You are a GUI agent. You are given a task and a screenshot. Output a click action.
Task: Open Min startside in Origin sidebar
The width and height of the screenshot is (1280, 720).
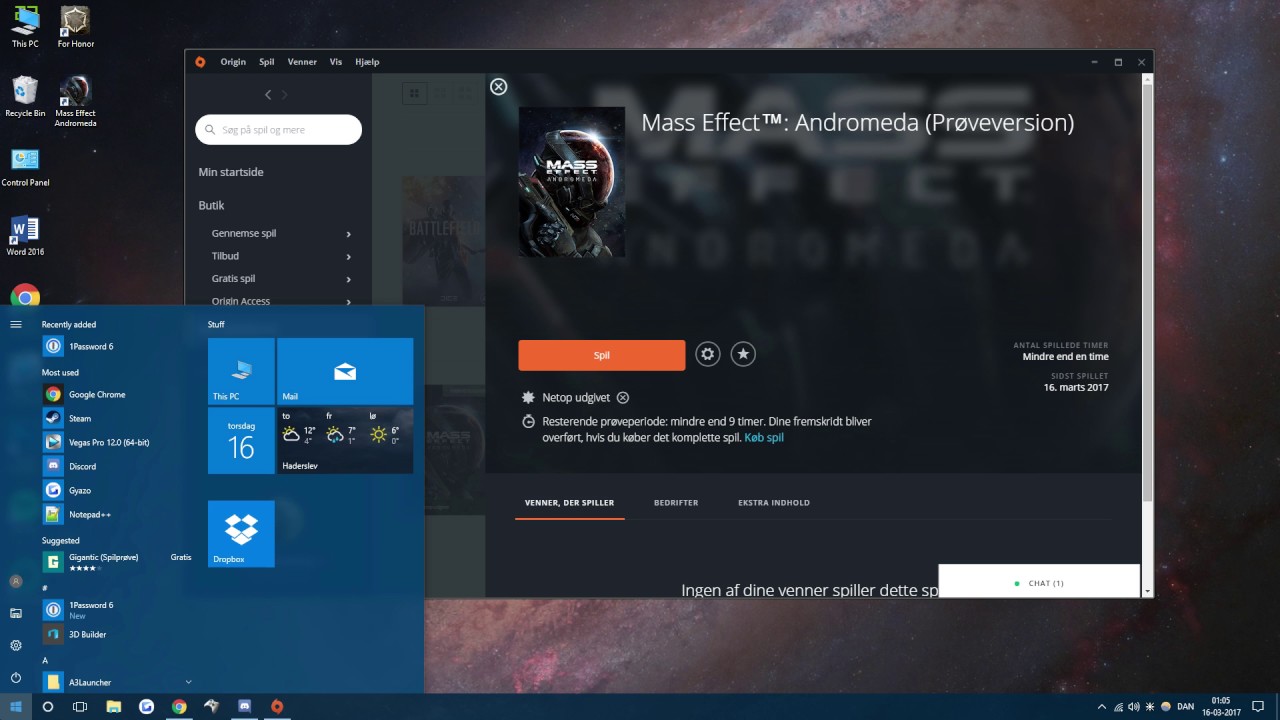pos(231,172)
